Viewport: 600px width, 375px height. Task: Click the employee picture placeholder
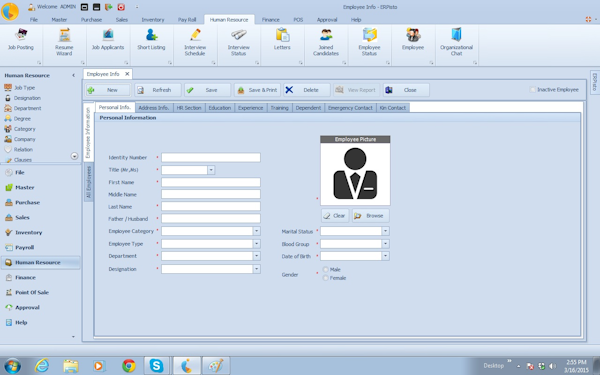[x=355, y=174]
